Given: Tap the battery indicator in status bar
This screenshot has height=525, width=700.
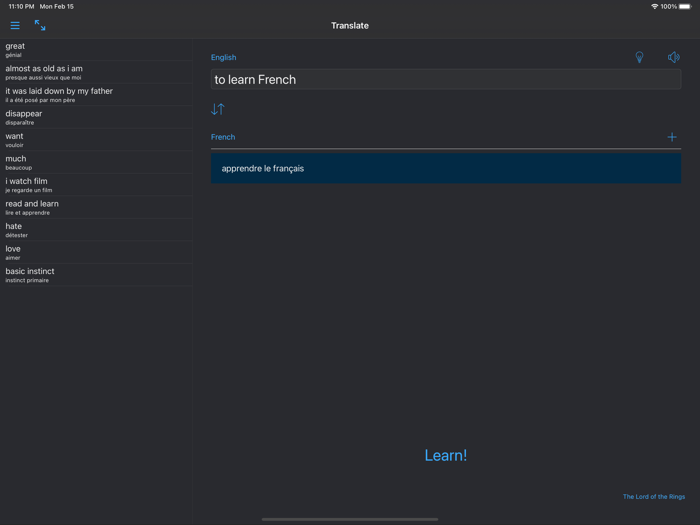Looking at the screenshot, I should [686, 7].
